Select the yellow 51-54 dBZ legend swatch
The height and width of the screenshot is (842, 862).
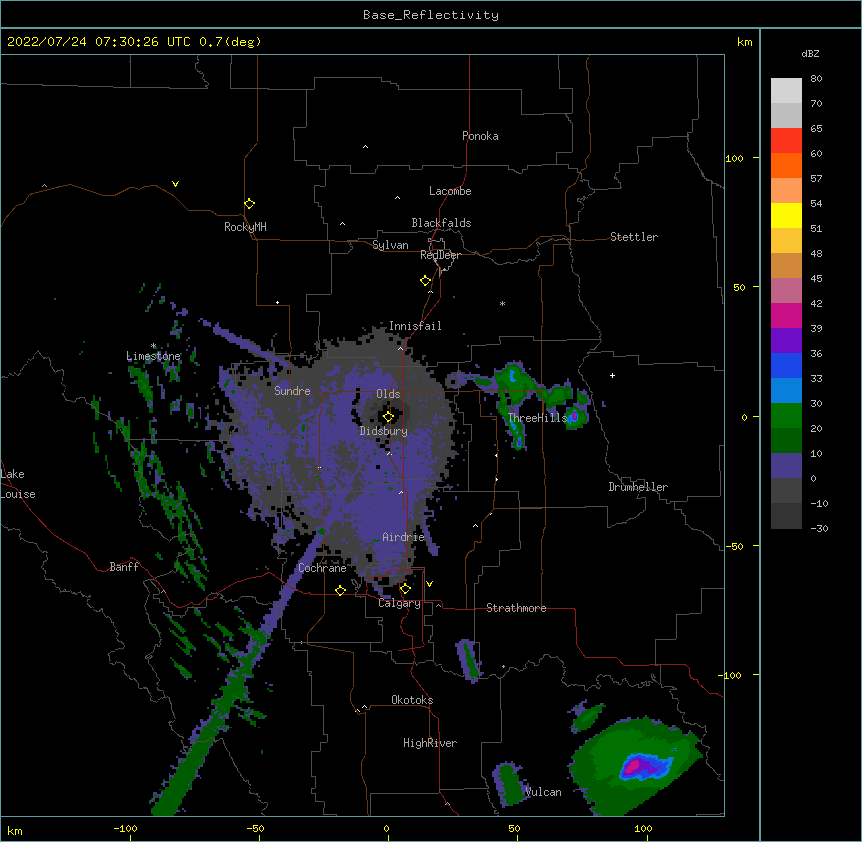[x=786, y=215]
